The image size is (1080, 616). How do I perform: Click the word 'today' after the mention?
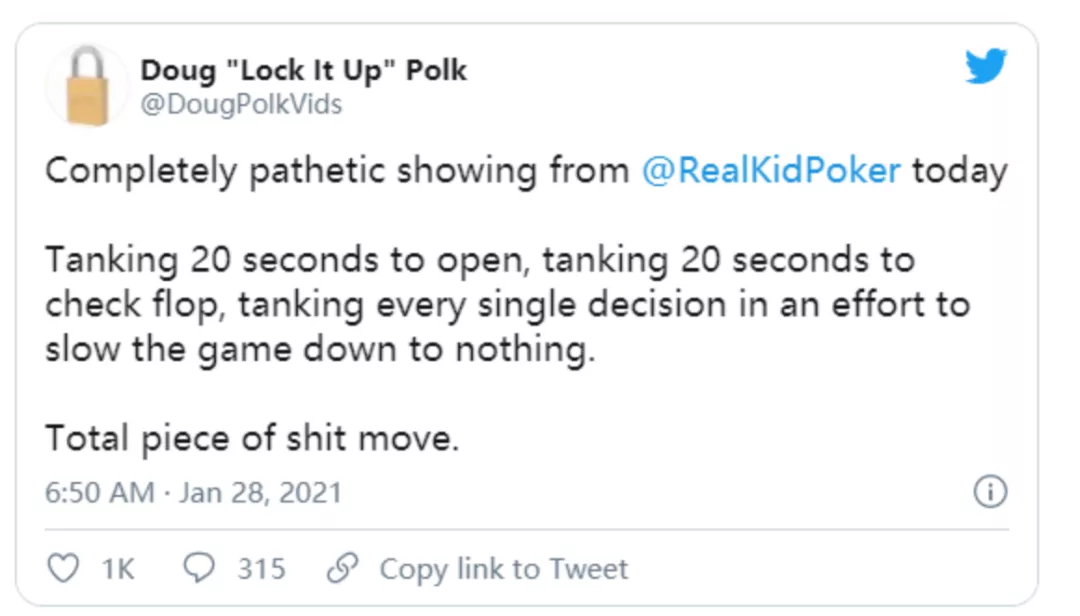pyautogui.click(x=959, y=170)
